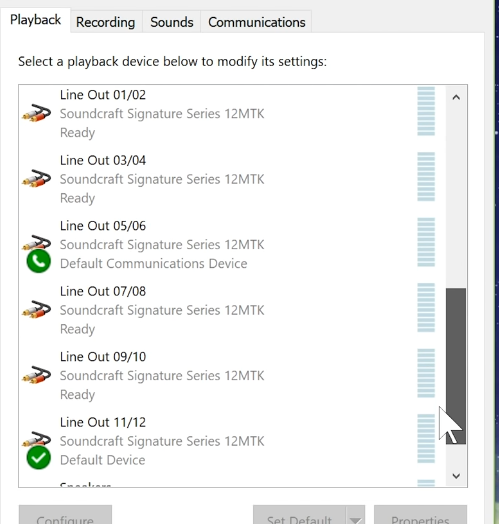The image size is (499, 524).
Task: Open the Sounds tab
Action: tap(172, 22)
